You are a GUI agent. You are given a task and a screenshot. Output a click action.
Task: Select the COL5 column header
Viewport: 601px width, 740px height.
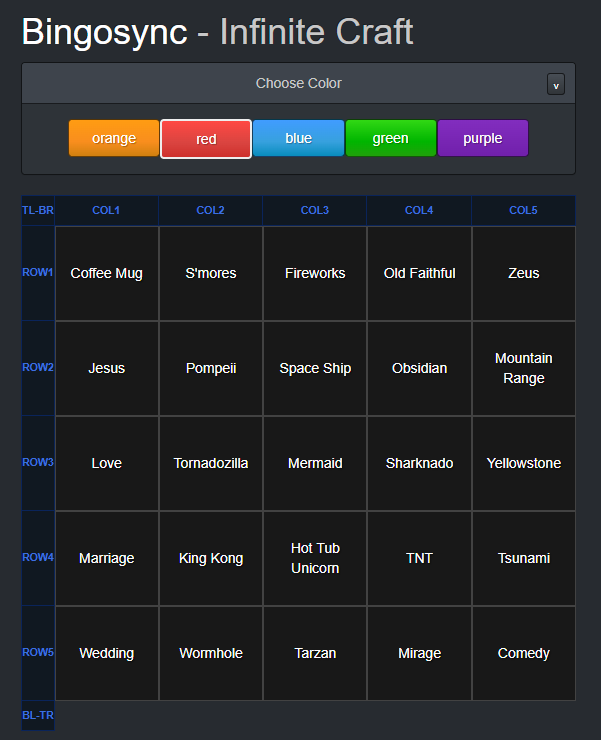(x=522, y=210)
